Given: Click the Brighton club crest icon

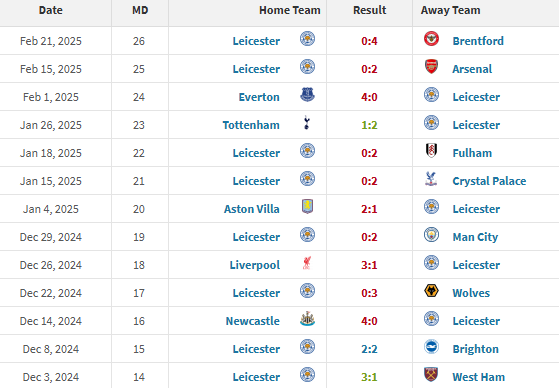Looking at the screenshot, I should [x=431, y=347].
